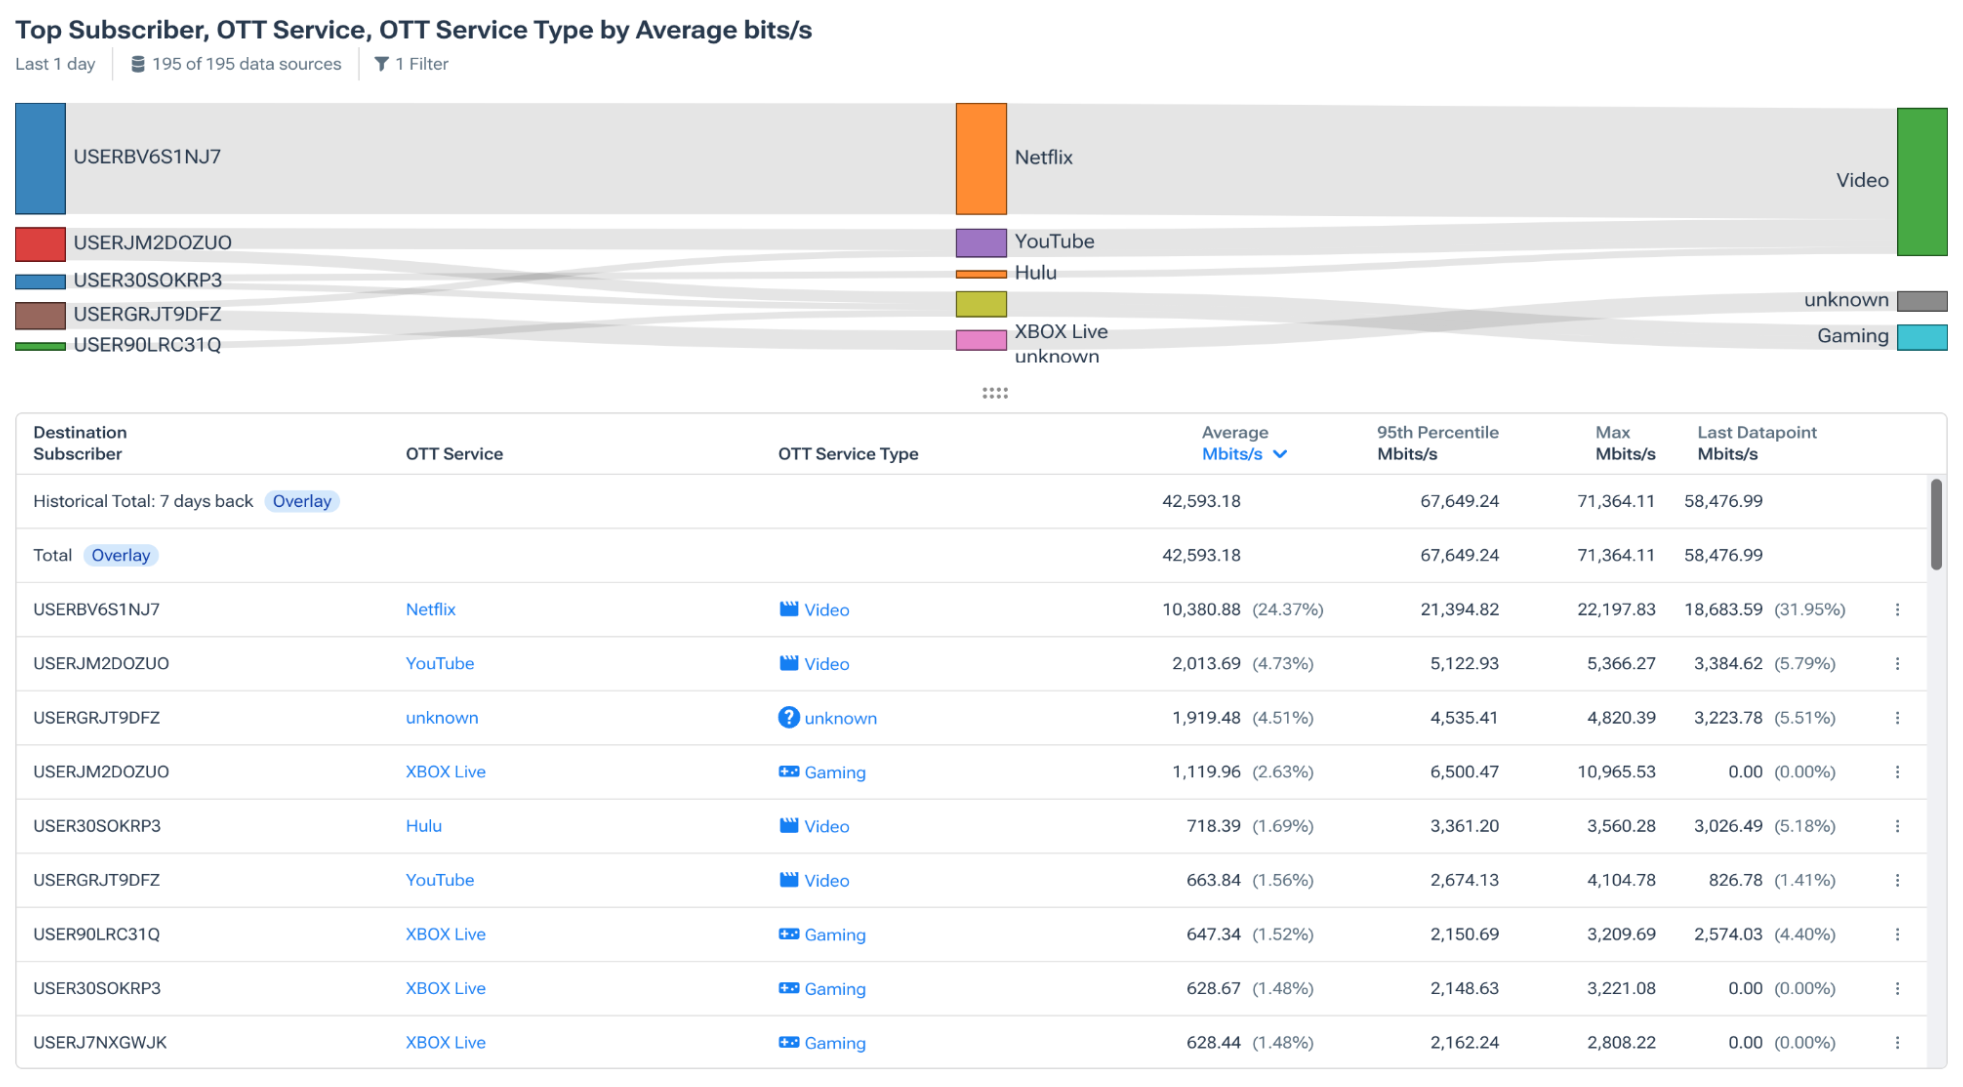
Task: Toggle Overlay on Total row
Action: (x=121, y=555)
